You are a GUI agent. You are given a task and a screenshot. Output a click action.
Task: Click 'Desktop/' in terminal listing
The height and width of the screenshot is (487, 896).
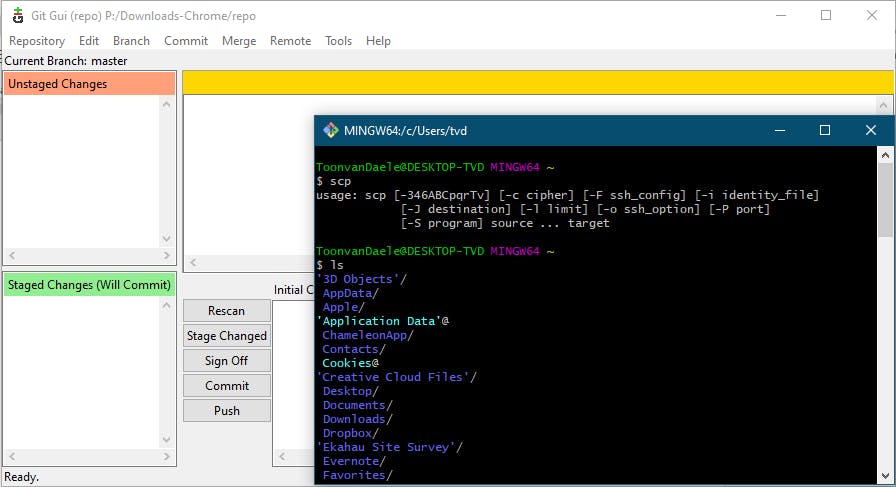coord(350,391)
